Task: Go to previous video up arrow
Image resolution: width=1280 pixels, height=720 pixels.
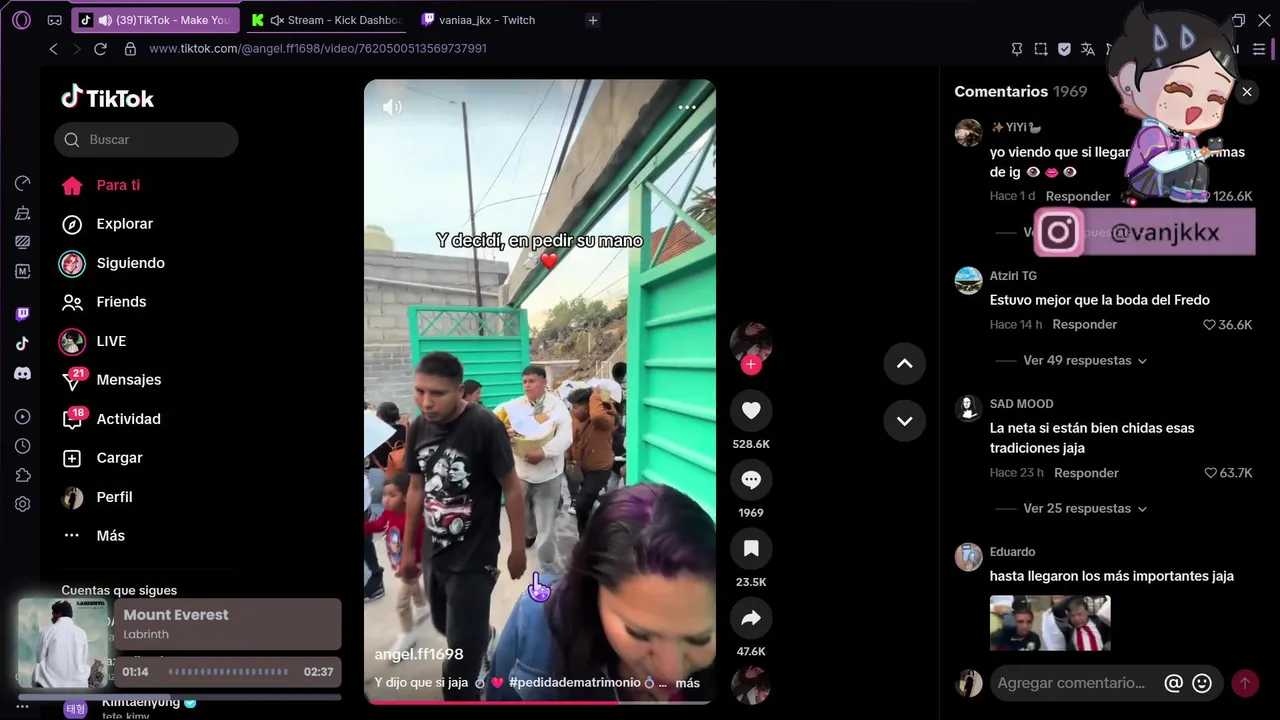Action: pos(905,364)
